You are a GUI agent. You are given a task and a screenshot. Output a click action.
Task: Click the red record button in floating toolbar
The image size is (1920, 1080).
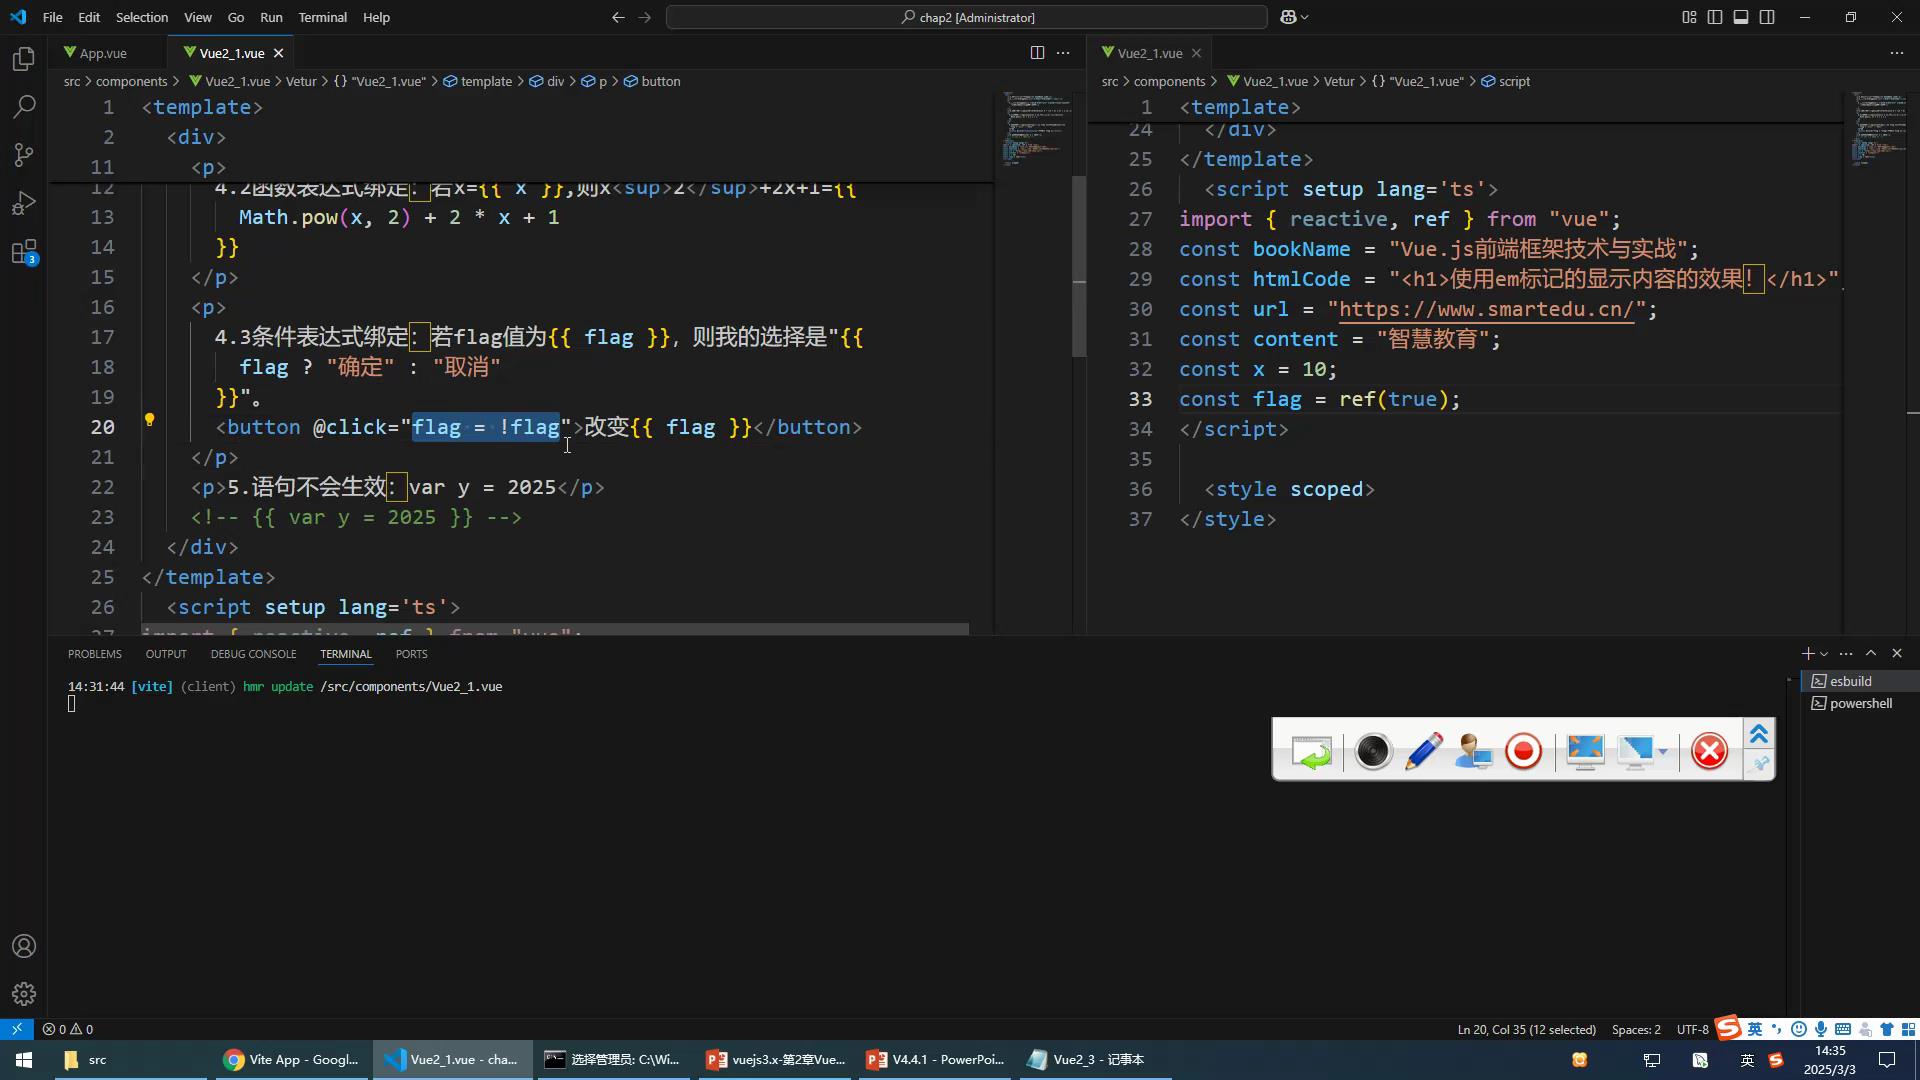coord(1523,751)
